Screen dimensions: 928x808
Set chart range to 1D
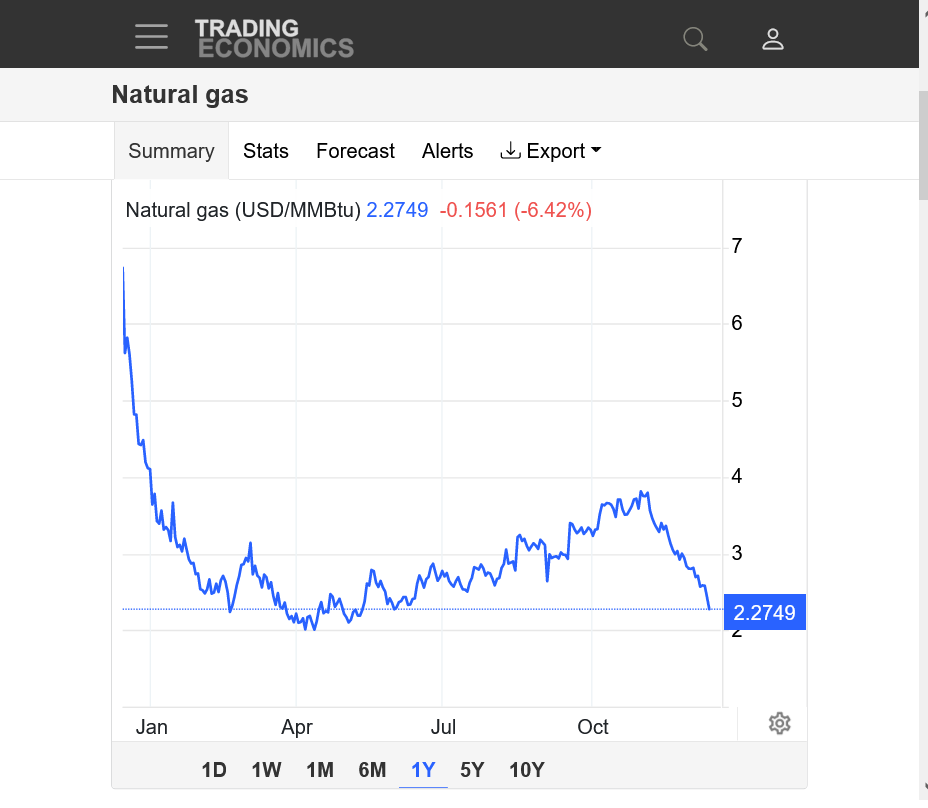214,770
